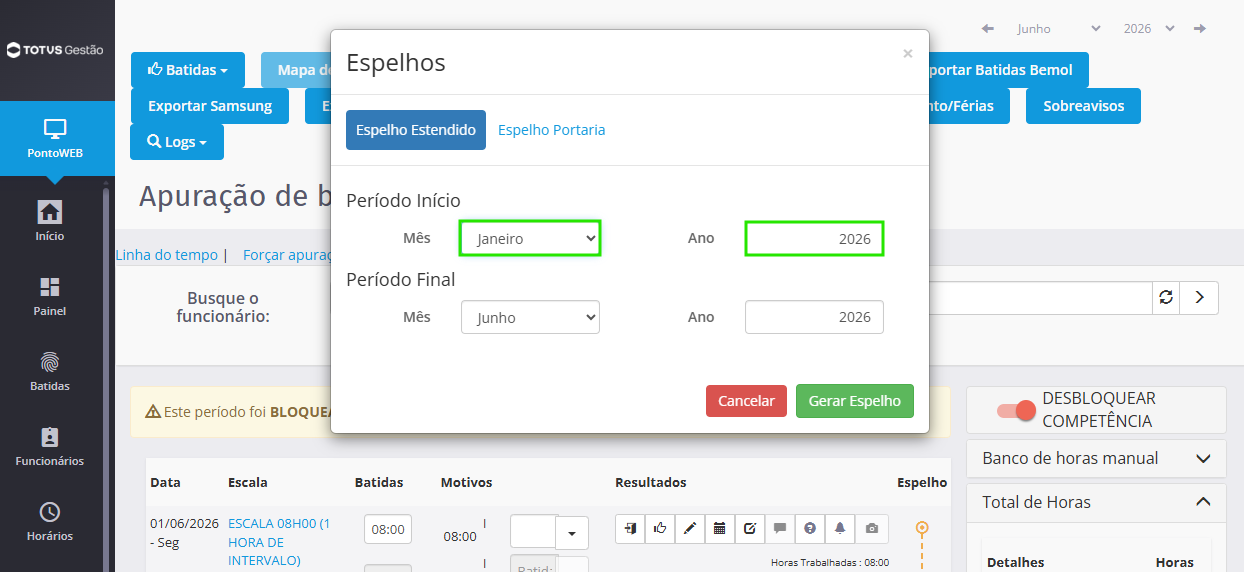Click the bell notification icon in Resultados
This screenshot has width=1244, height=572.
point(840,528)
